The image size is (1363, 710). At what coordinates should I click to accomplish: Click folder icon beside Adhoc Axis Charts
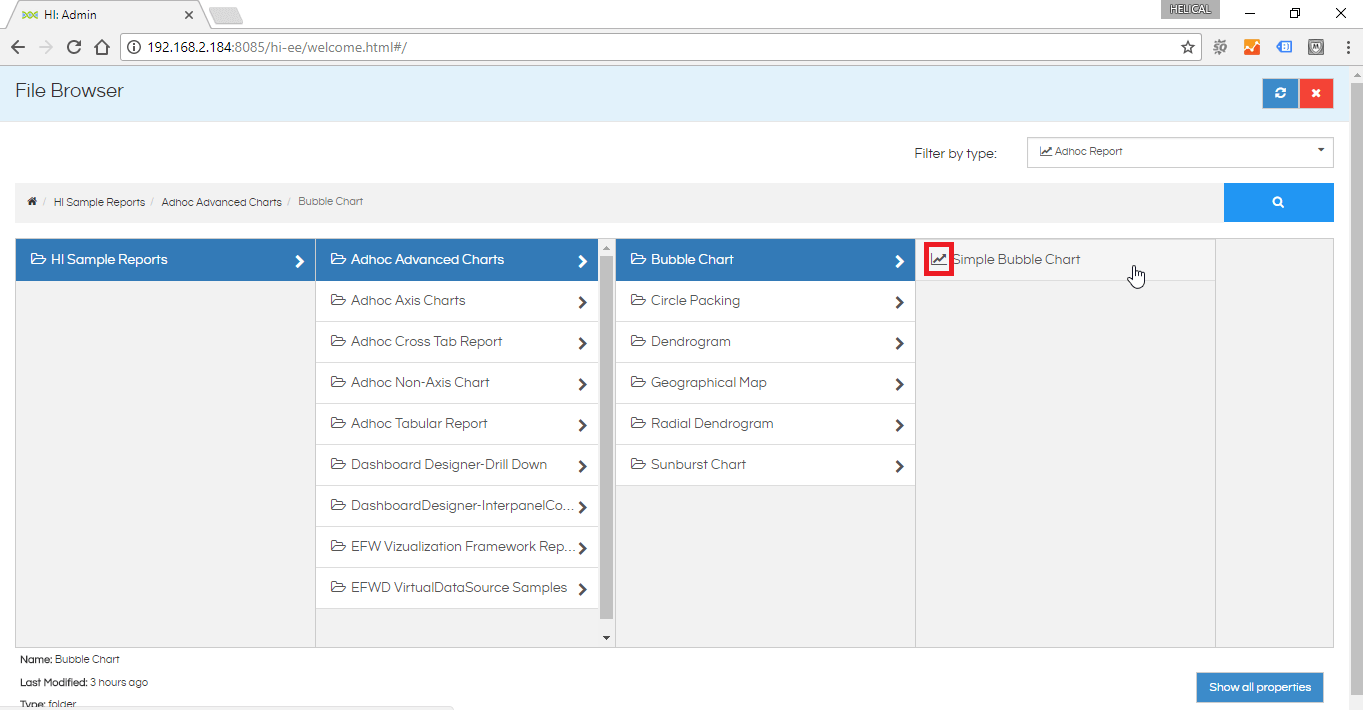click(x=338, y=300)
